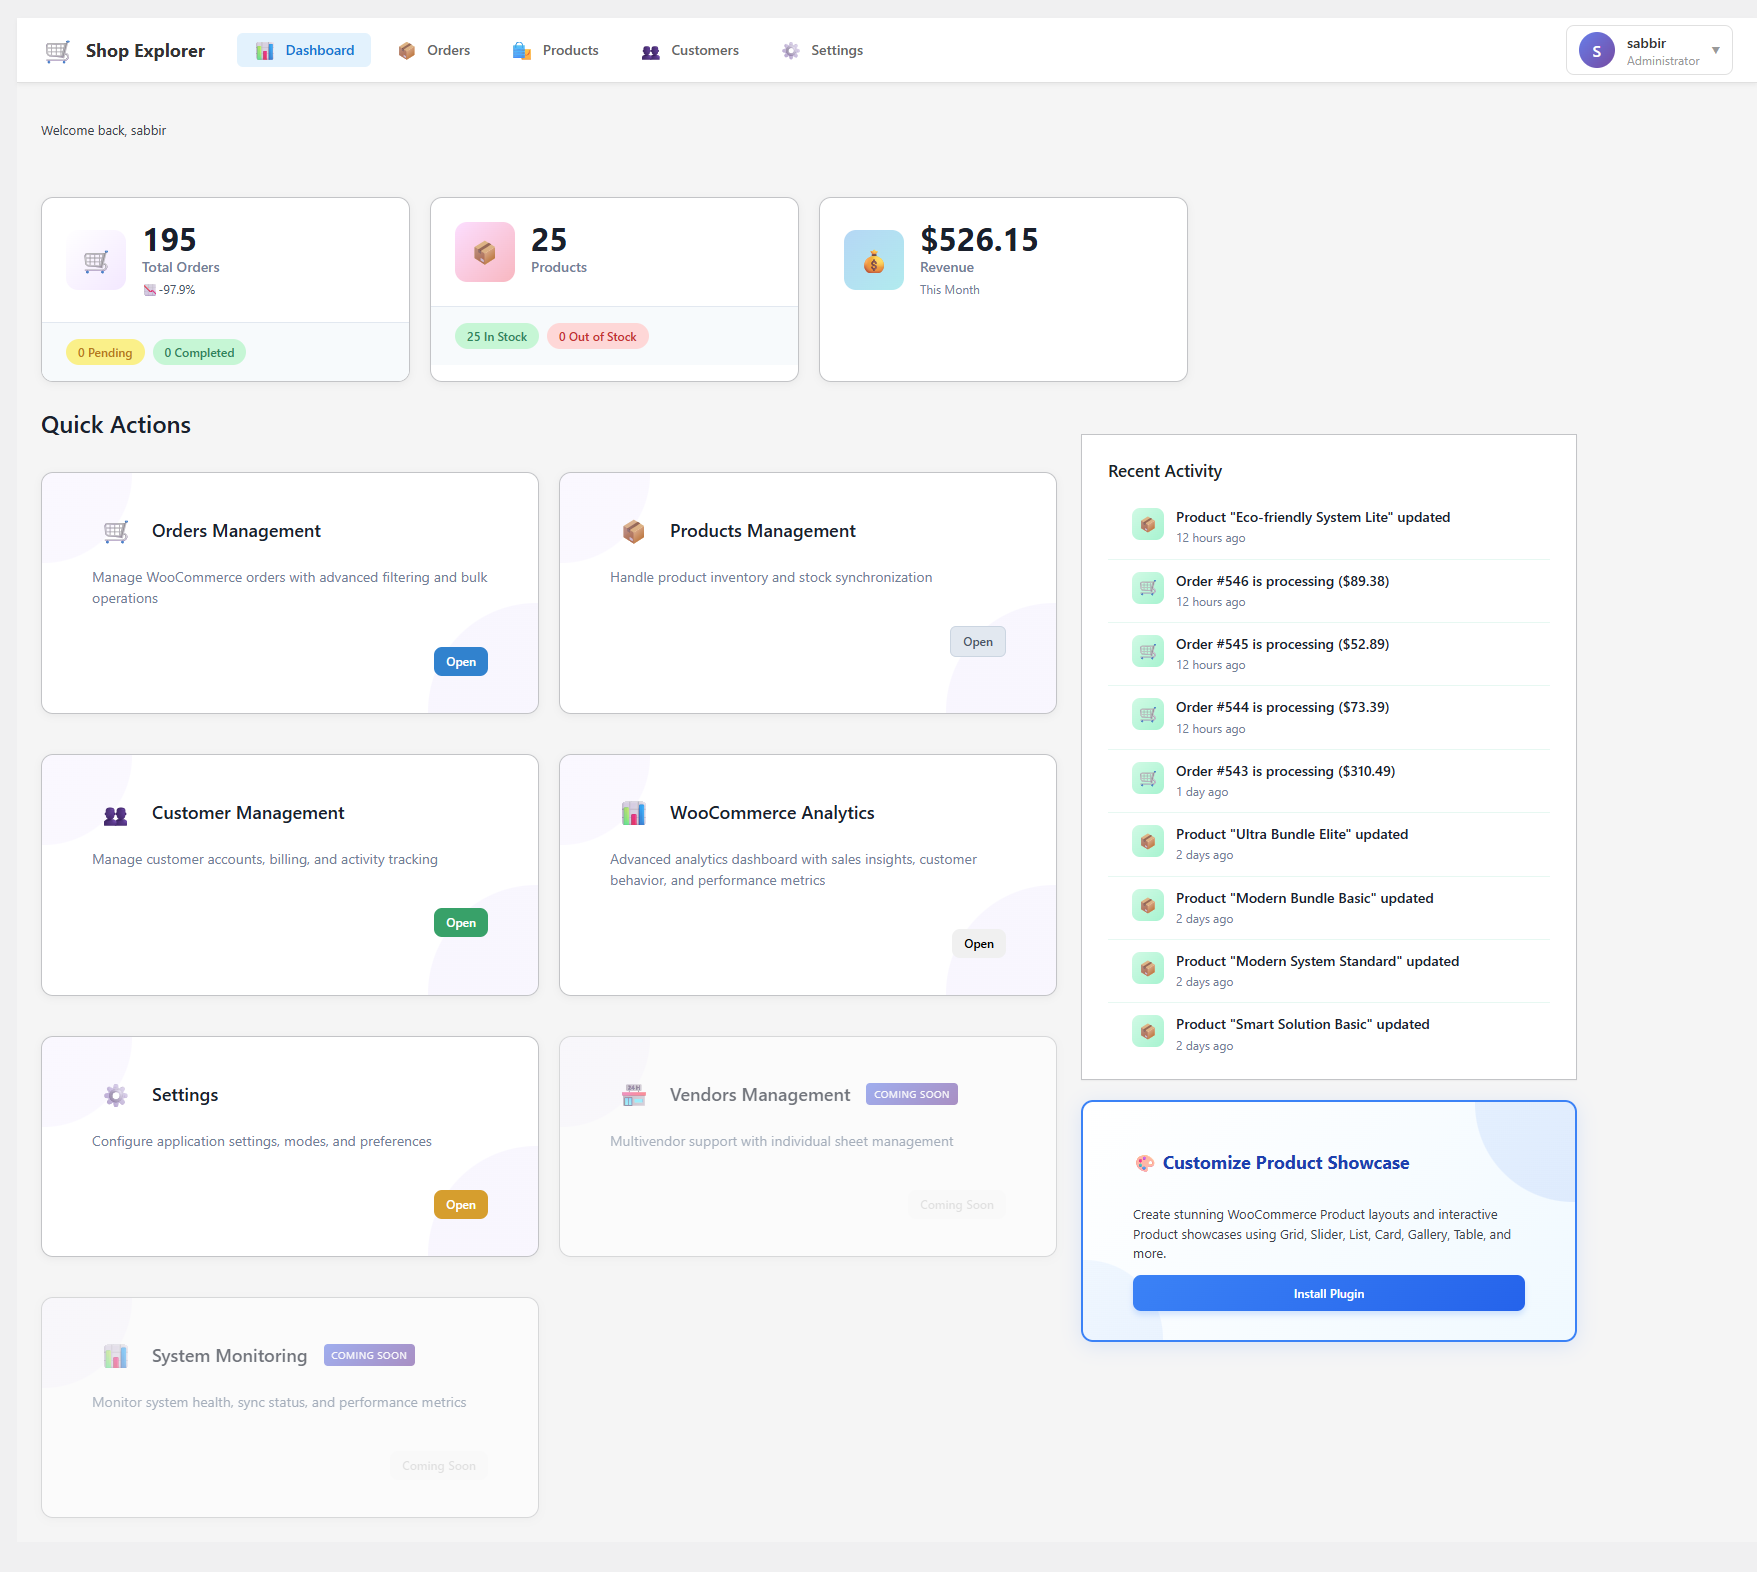Open Products Management
The width and height of the screenshot is (1757, 1572).
pos(978,642)
